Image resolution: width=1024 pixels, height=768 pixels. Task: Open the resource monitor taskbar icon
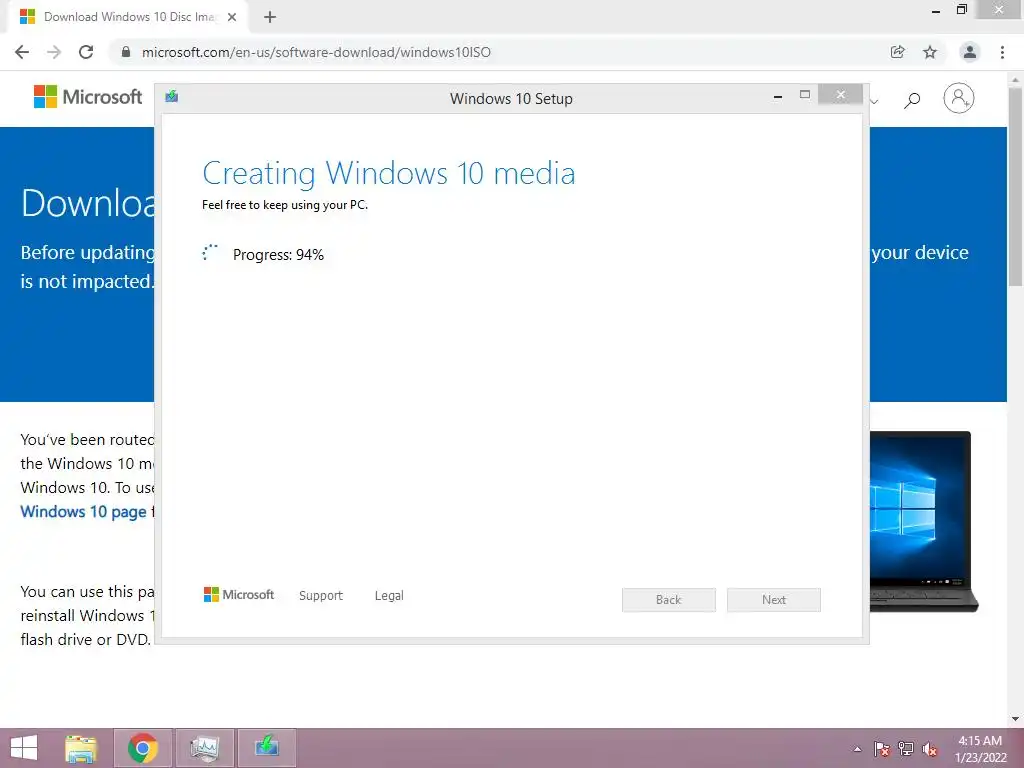tap(204, 748)
